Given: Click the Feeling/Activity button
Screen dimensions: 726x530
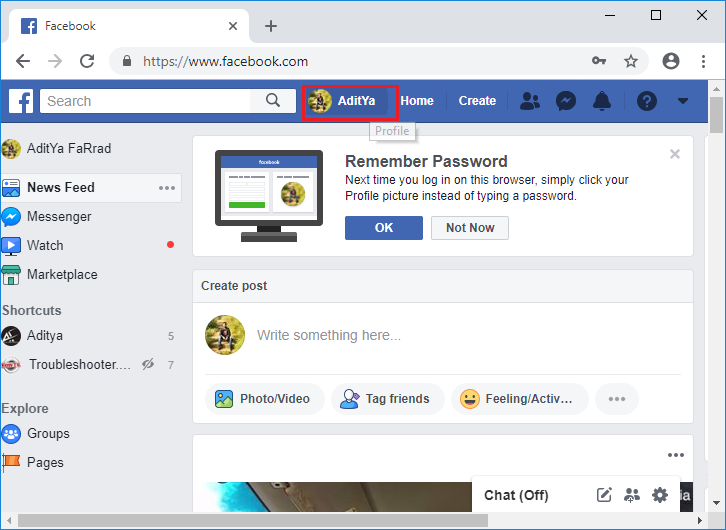Looking at the screenshot, I should (519, 399).
